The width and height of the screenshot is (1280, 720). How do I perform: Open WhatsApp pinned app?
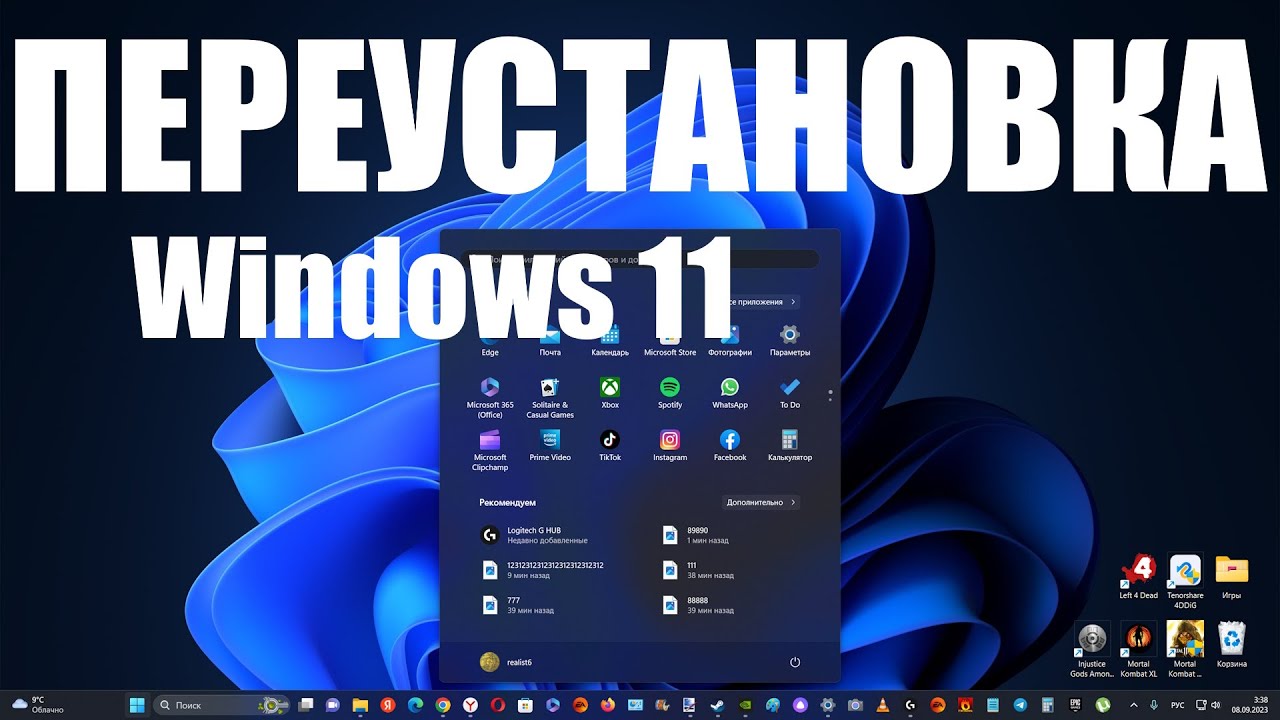tap(730, 392)
